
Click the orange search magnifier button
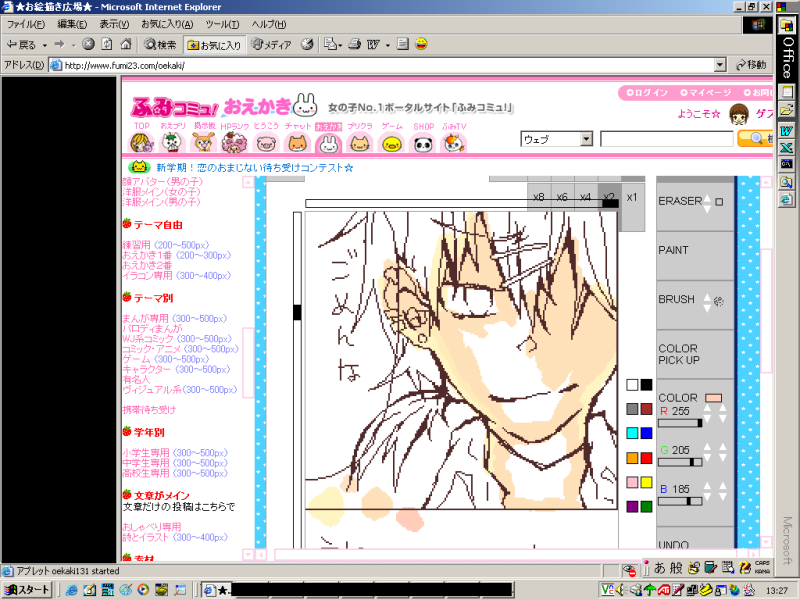(755, 138)
